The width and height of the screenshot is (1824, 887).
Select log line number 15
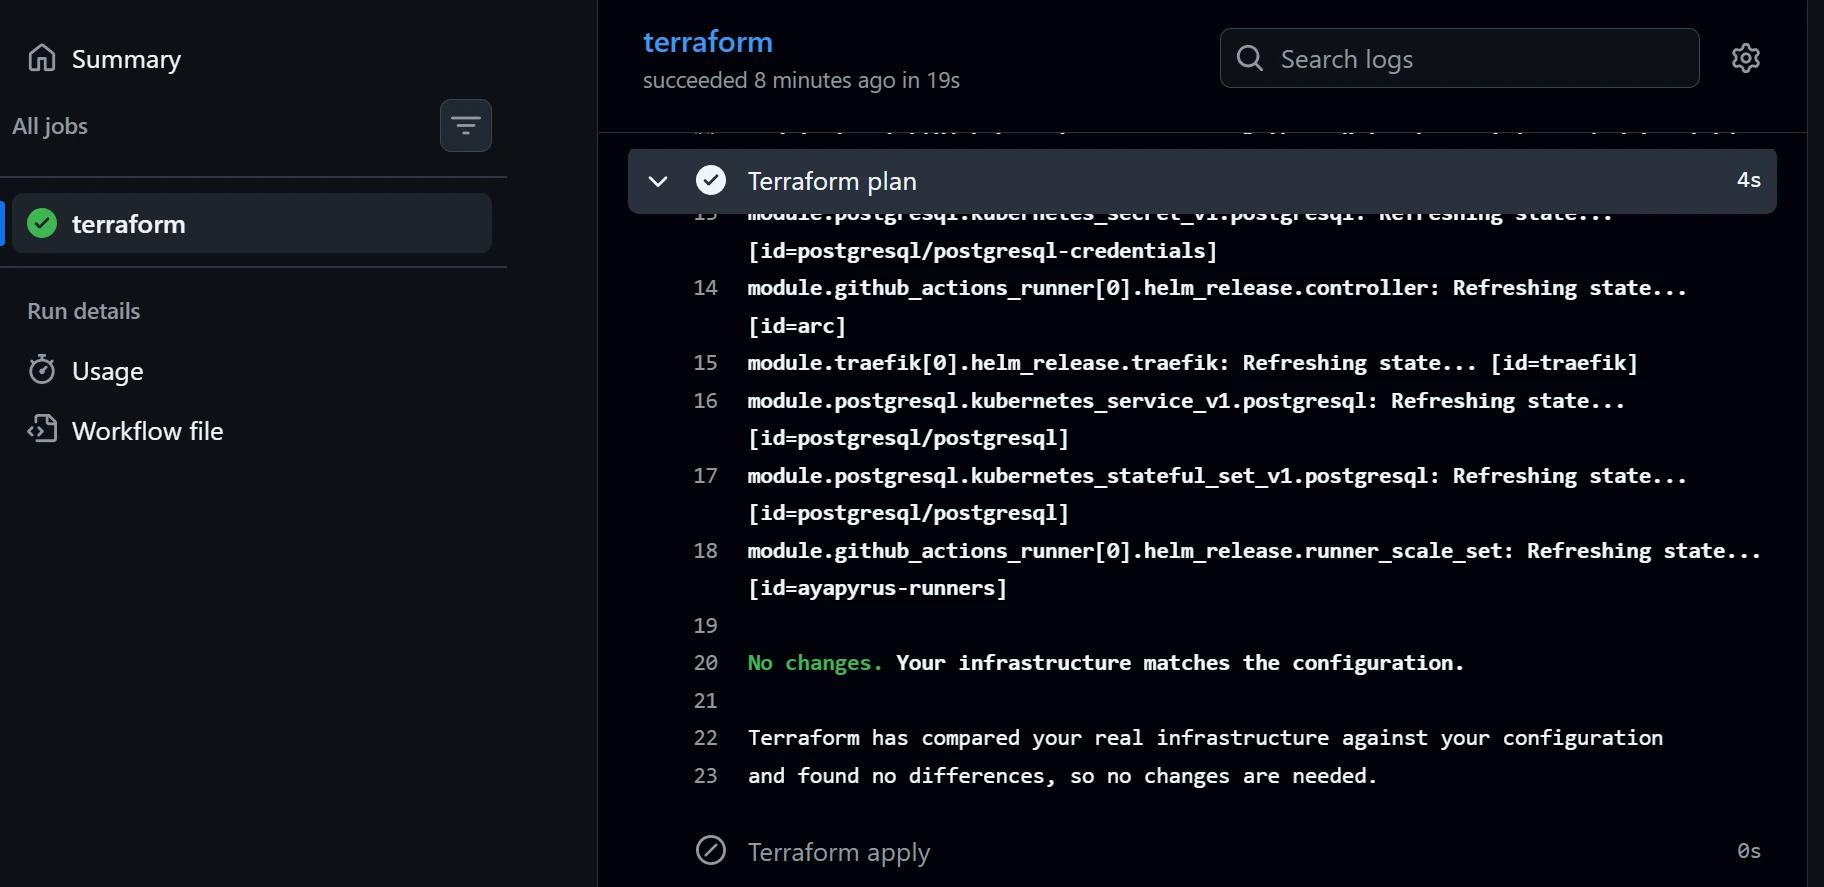(x=706, y=363)
